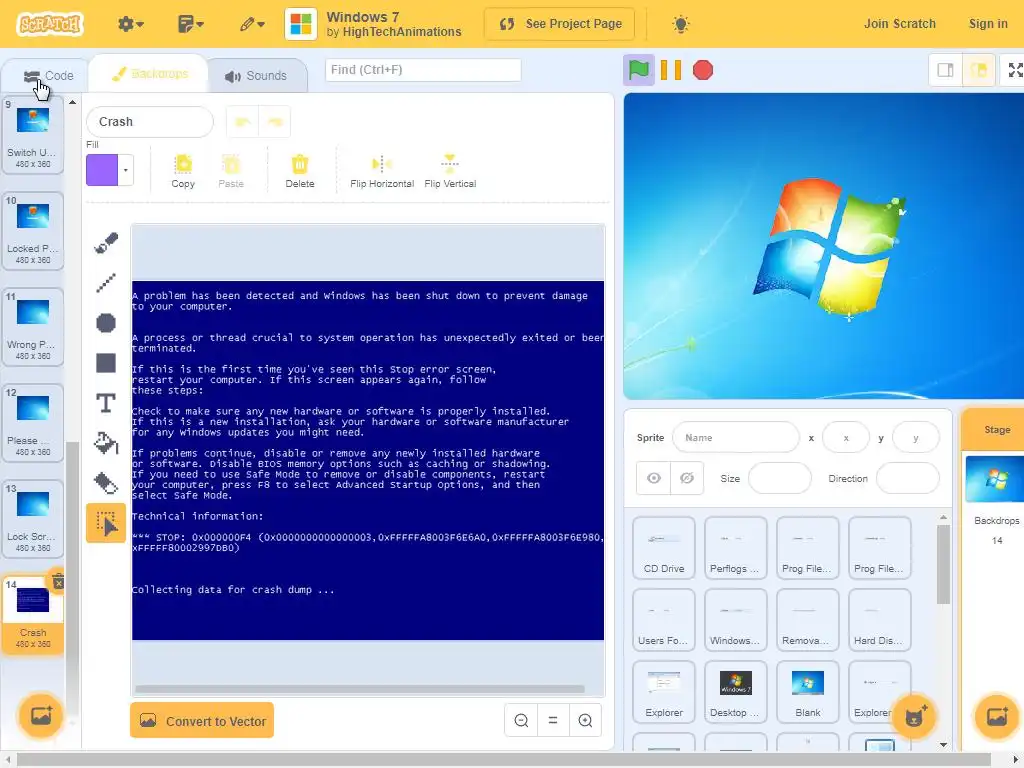Click the sprite Direction field

tap(907, 478)
